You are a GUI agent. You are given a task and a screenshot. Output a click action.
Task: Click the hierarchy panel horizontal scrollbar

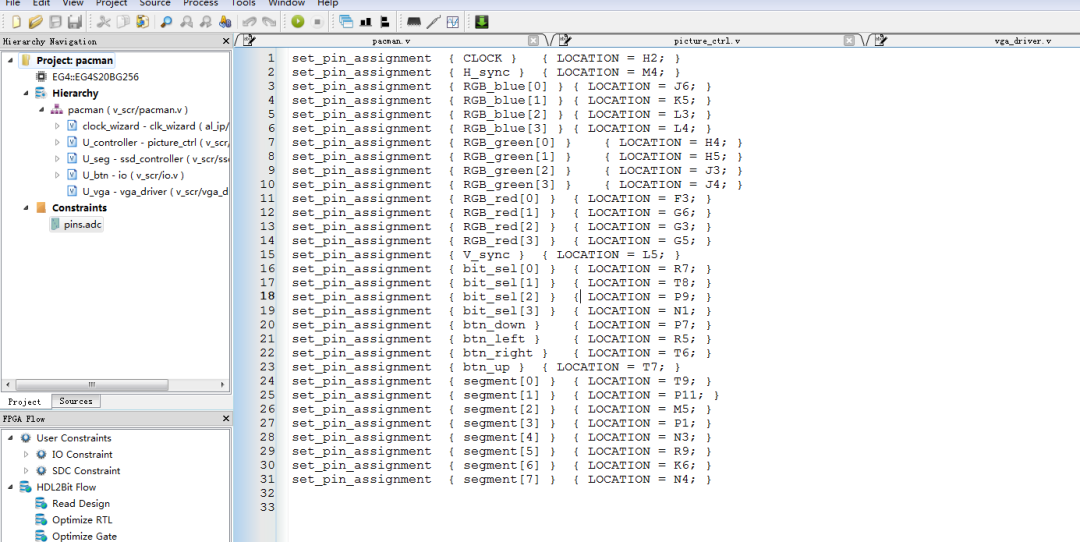pyautogui.click(x=92, y=385)
